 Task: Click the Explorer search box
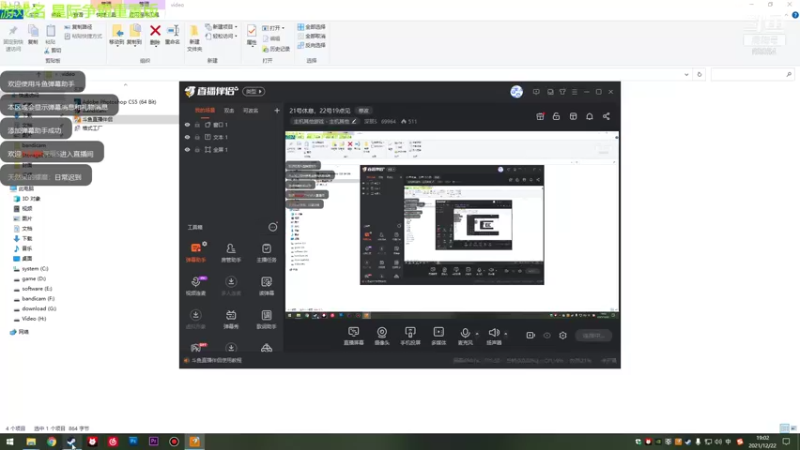pyautogui.click(x=752, y=74)
